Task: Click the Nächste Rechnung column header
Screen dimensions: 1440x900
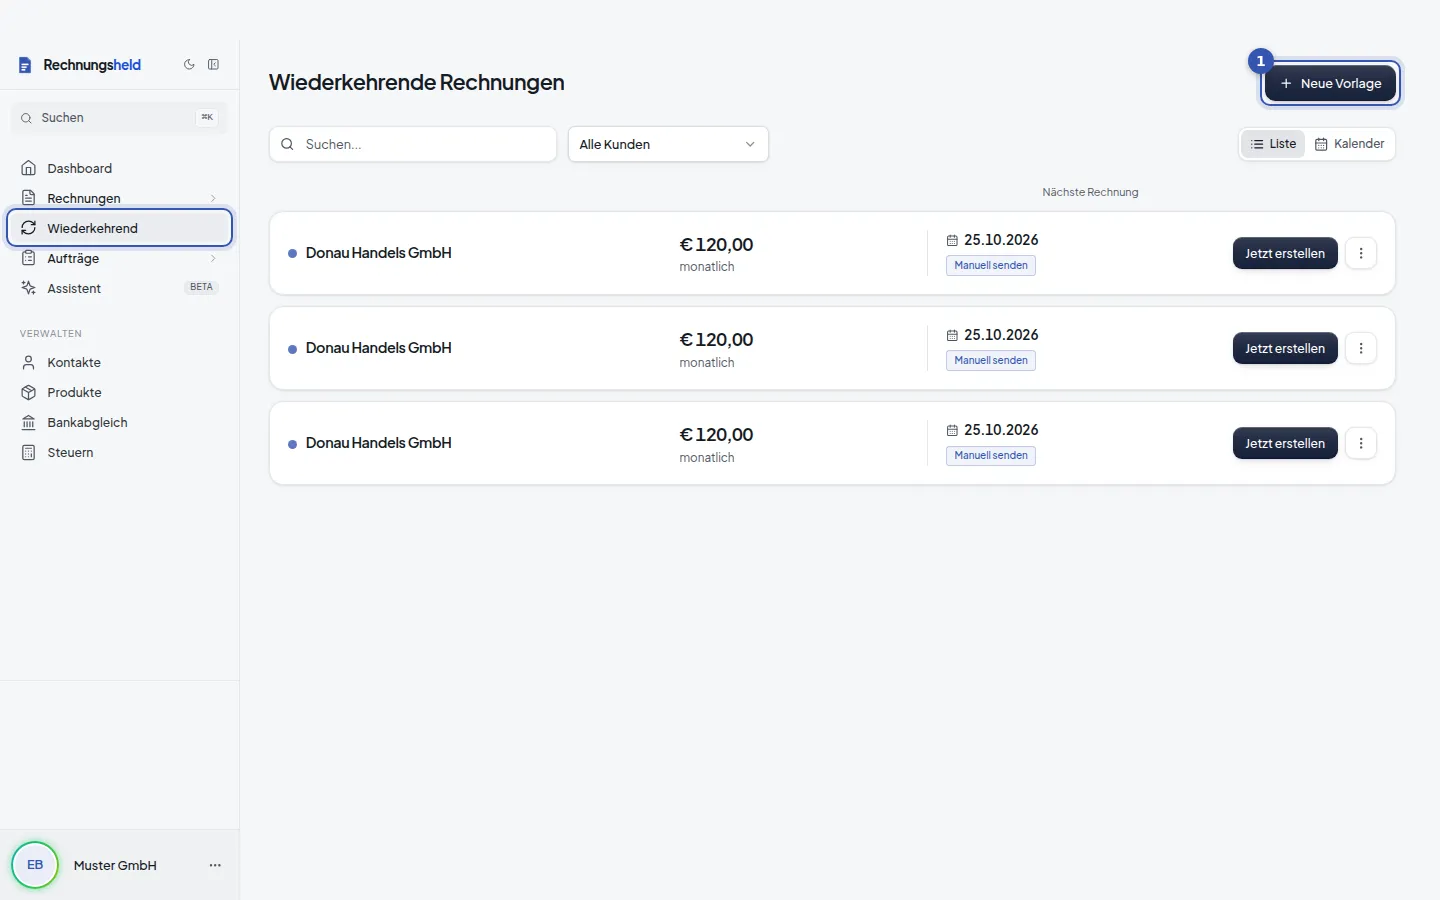Action: 1090,192
